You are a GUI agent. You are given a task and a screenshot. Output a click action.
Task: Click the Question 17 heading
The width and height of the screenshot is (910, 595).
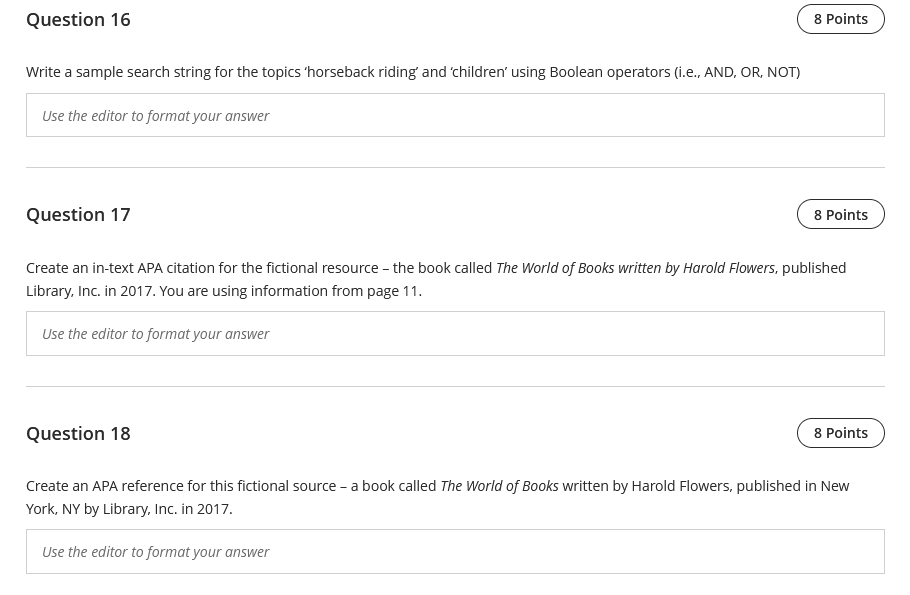click(x=78, y=214)
